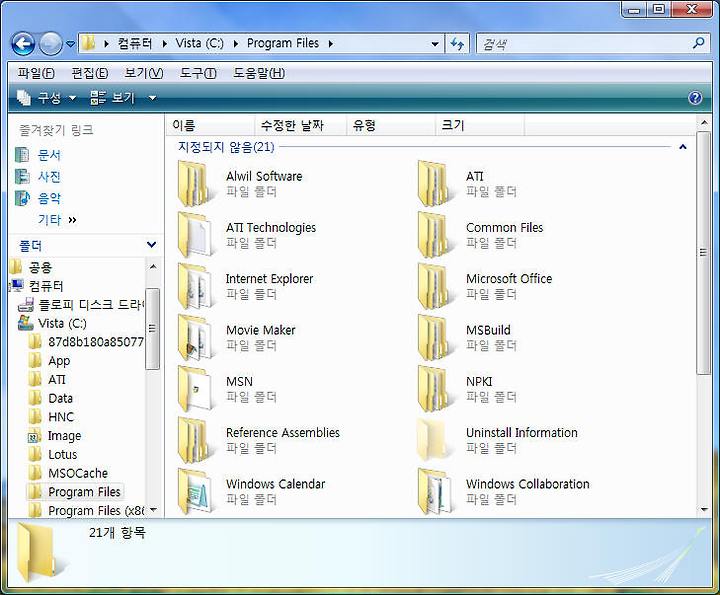Sort by the 크기 column header
The height and width of the screenshot is (595, 720).
pos(479,125)
